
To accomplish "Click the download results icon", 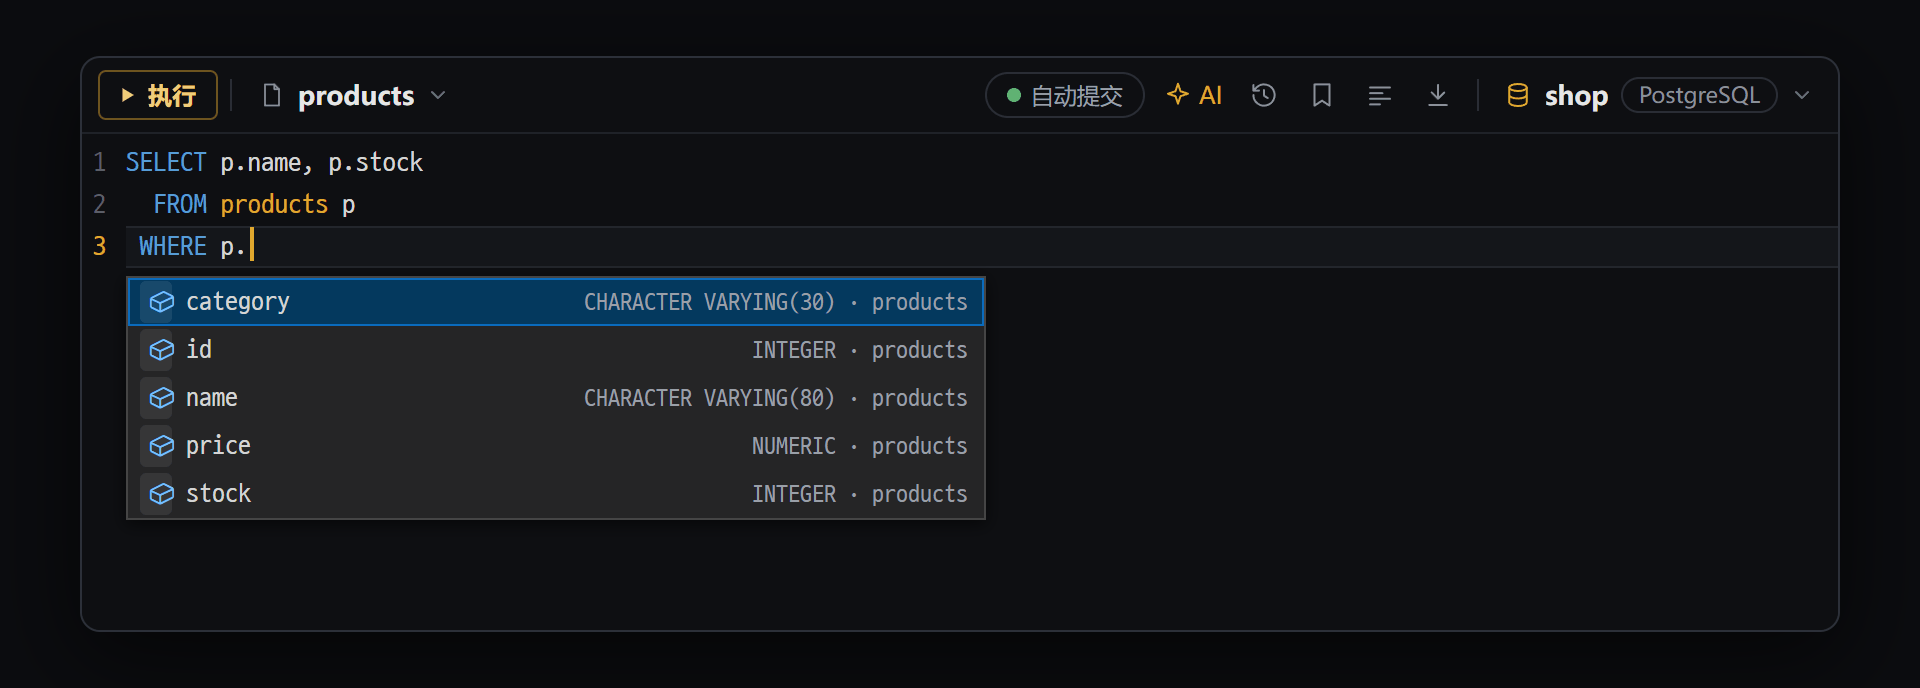I will click(x=1438, y=95).
